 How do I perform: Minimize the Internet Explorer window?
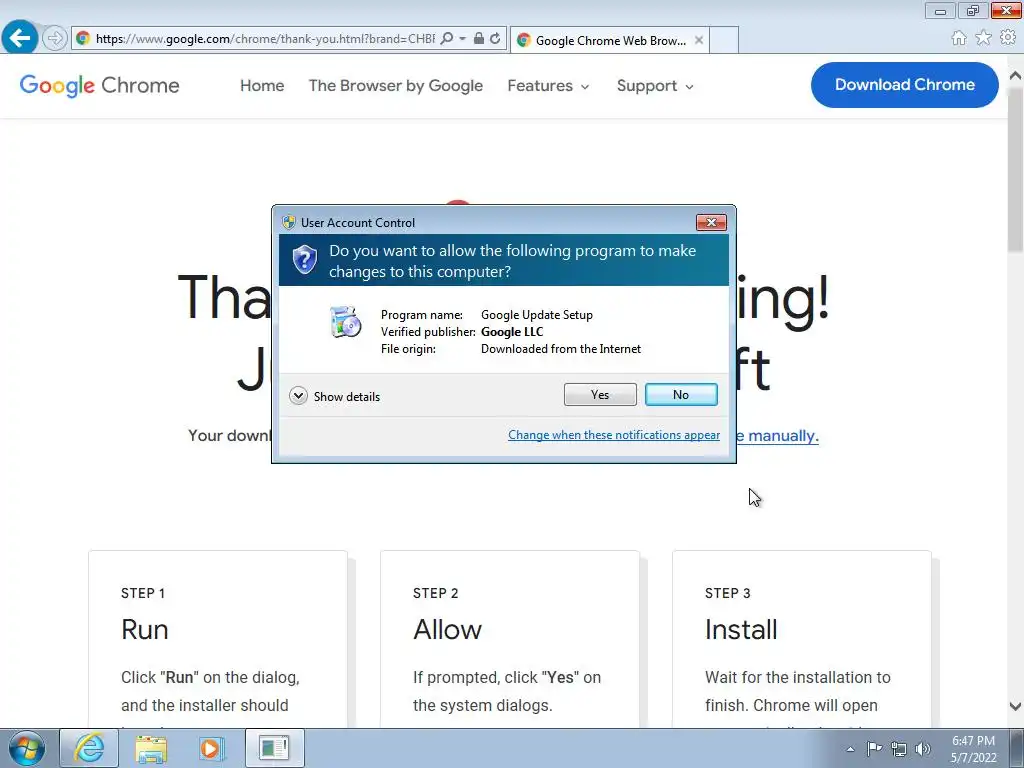pos(940,10)
